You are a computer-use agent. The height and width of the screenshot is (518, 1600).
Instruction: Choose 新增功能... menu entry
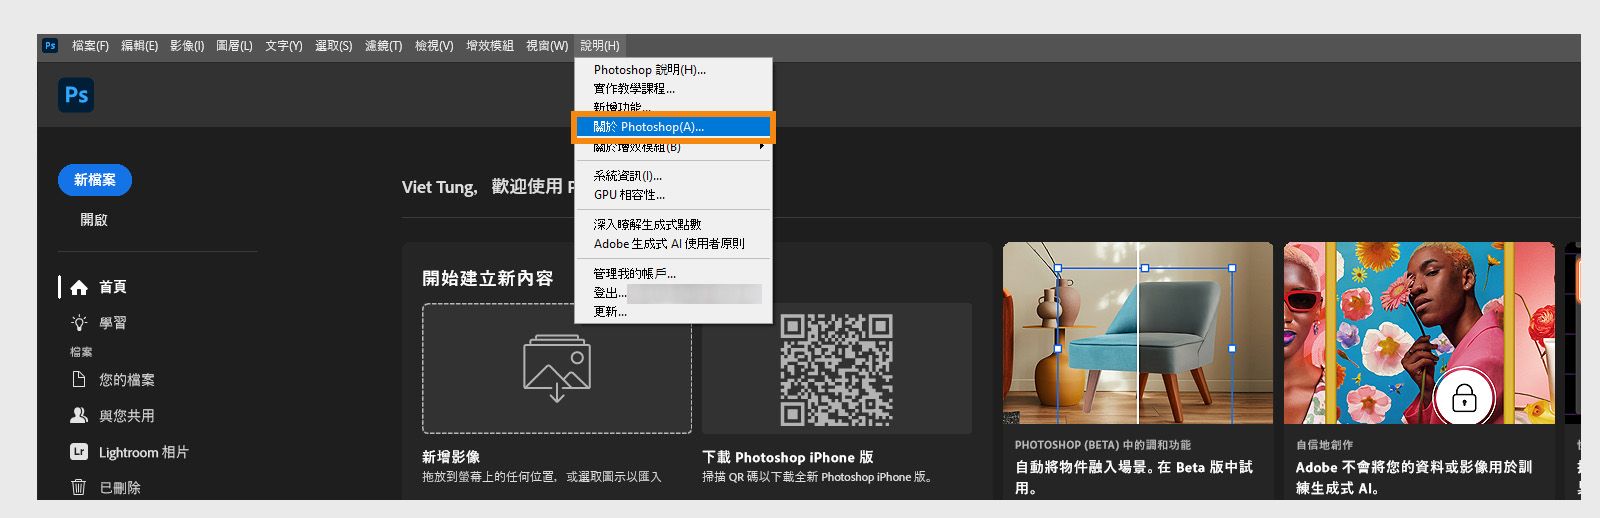point(673,107)
